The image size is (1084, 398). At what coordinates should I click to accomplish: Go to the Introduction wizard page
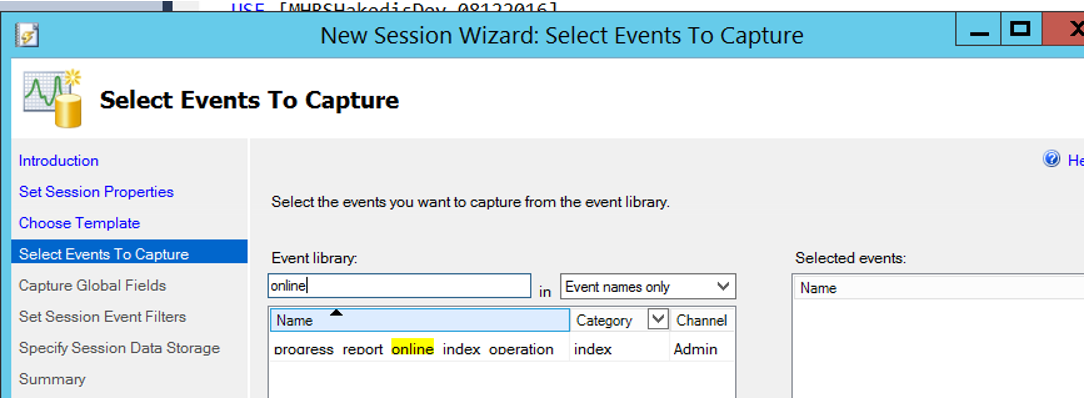(59, 160)
